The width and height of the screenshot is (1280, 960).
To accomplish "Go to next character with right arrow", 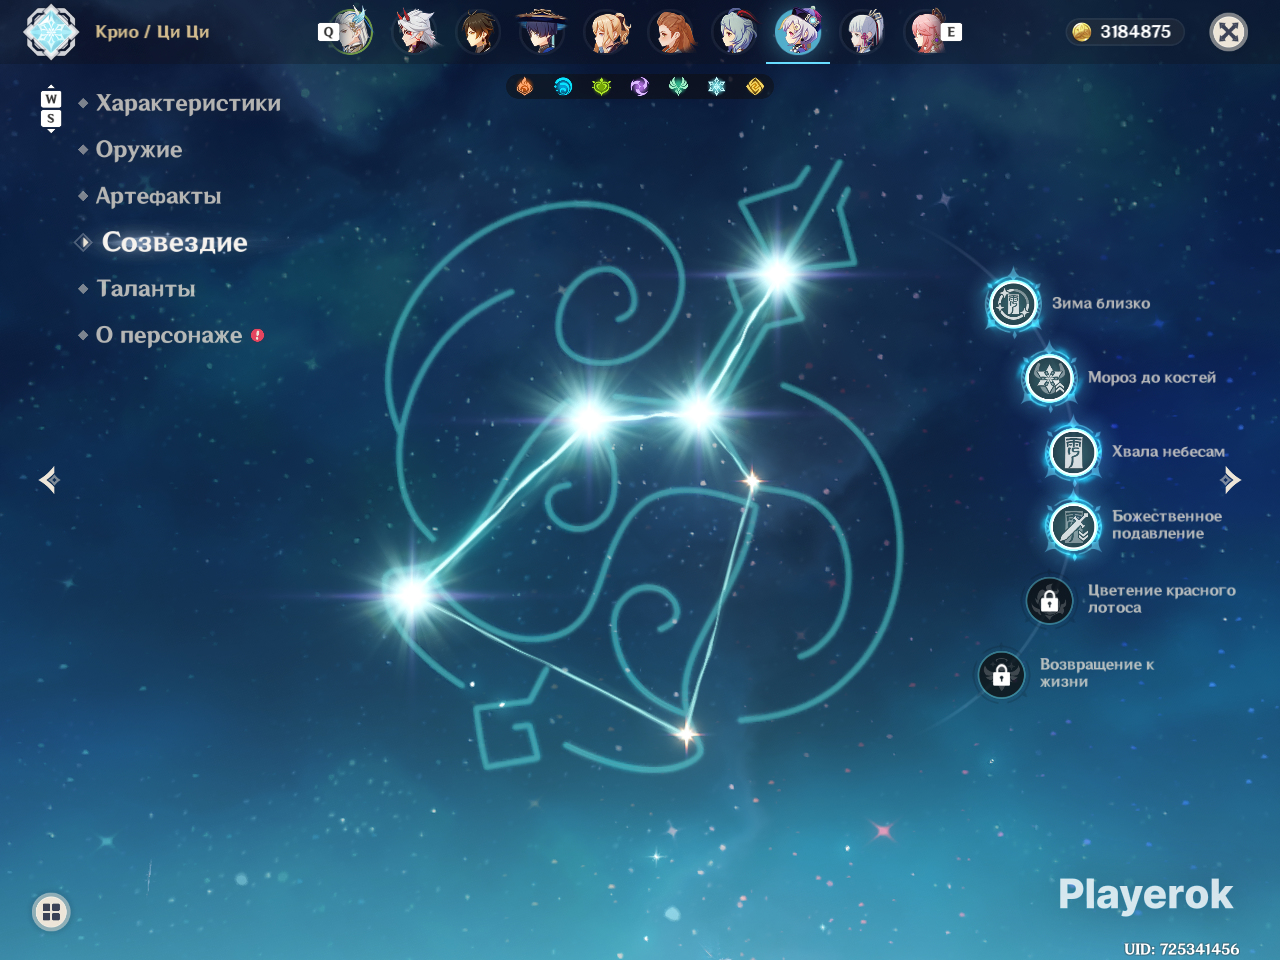I will coord(1231,481).
